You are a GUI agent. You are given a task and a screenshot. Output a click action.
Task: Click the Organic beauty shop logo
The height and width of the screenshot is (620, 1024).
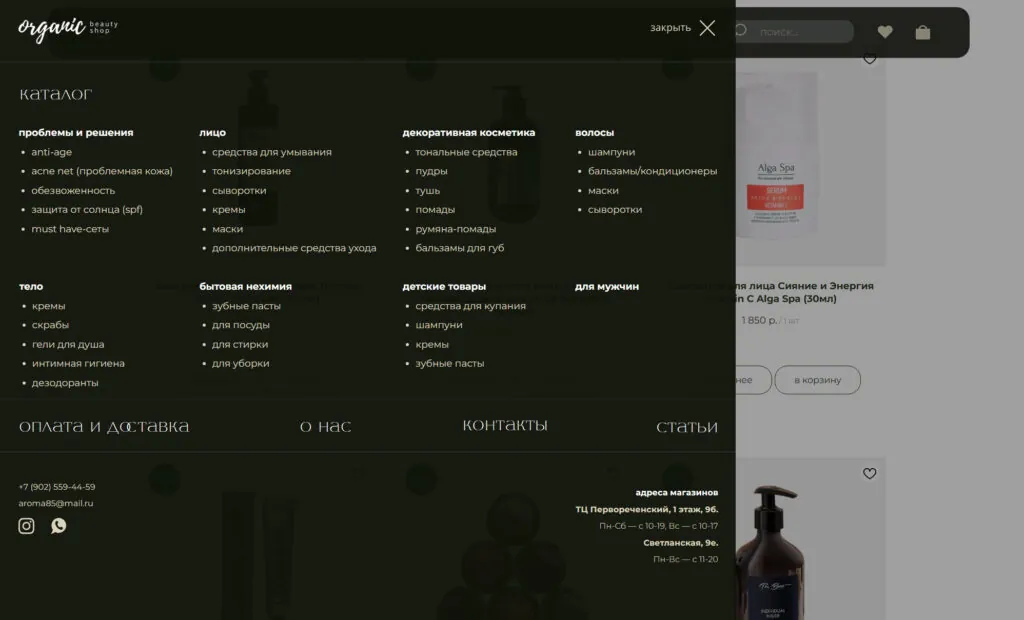click(x=67, y=28)
